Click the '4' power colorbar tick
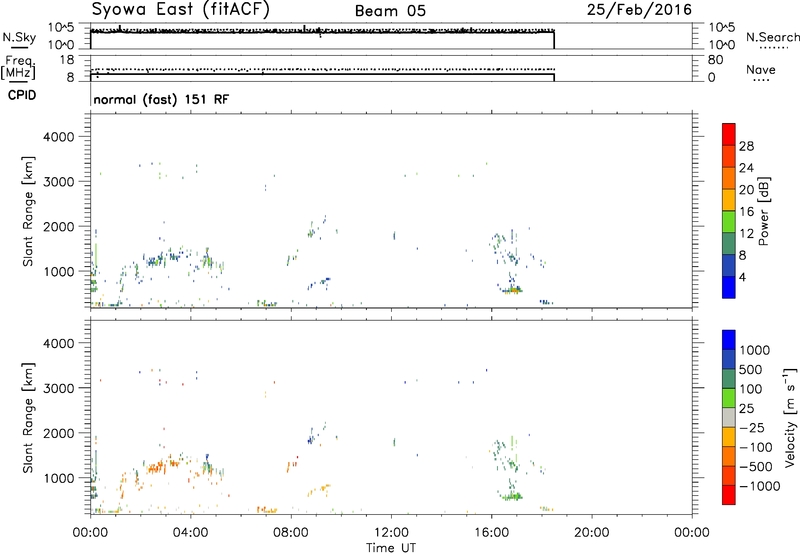The height and width of the screenshot is (554, 800). (x=743, y=278)
